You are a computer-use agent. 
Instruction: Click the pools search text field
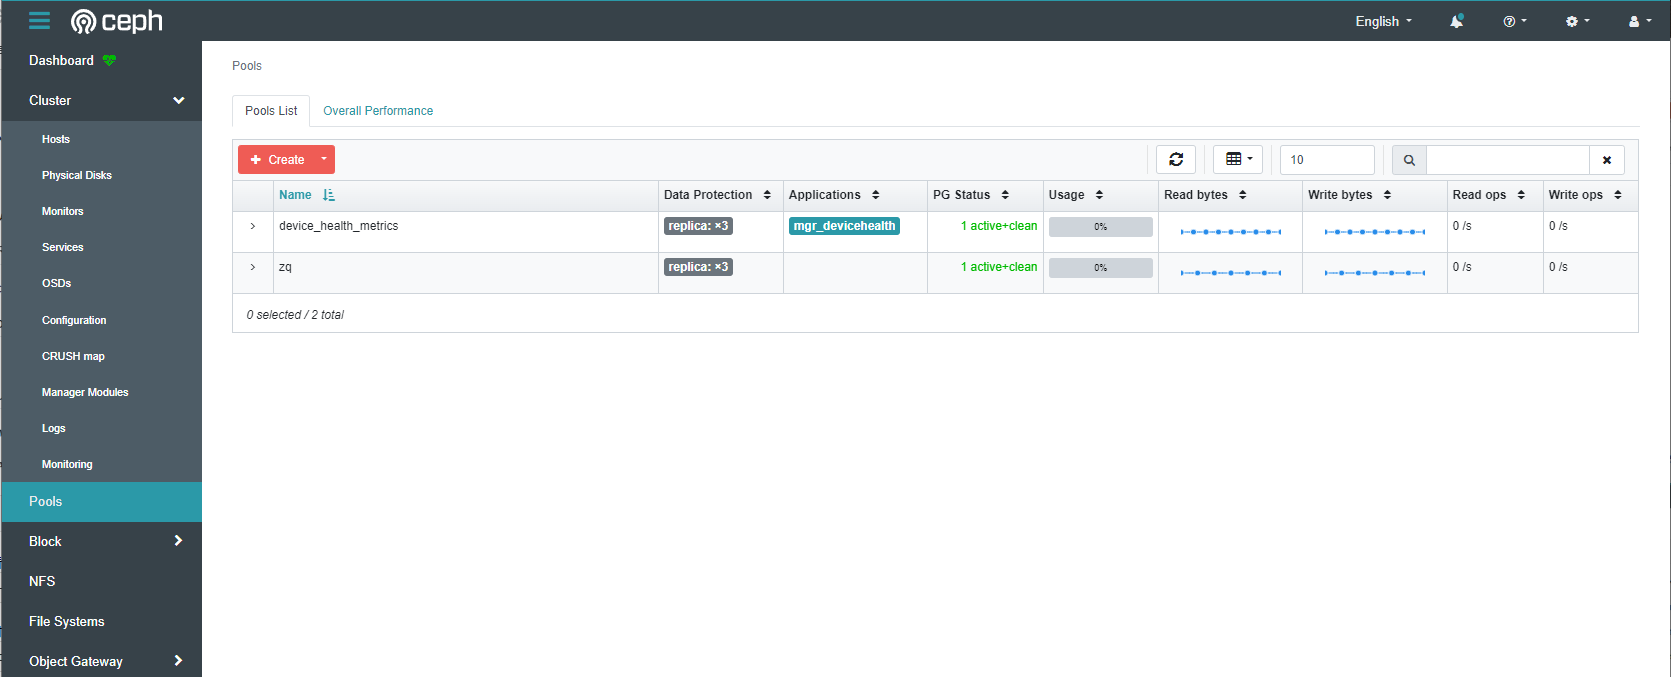(x=1508, y=160)
